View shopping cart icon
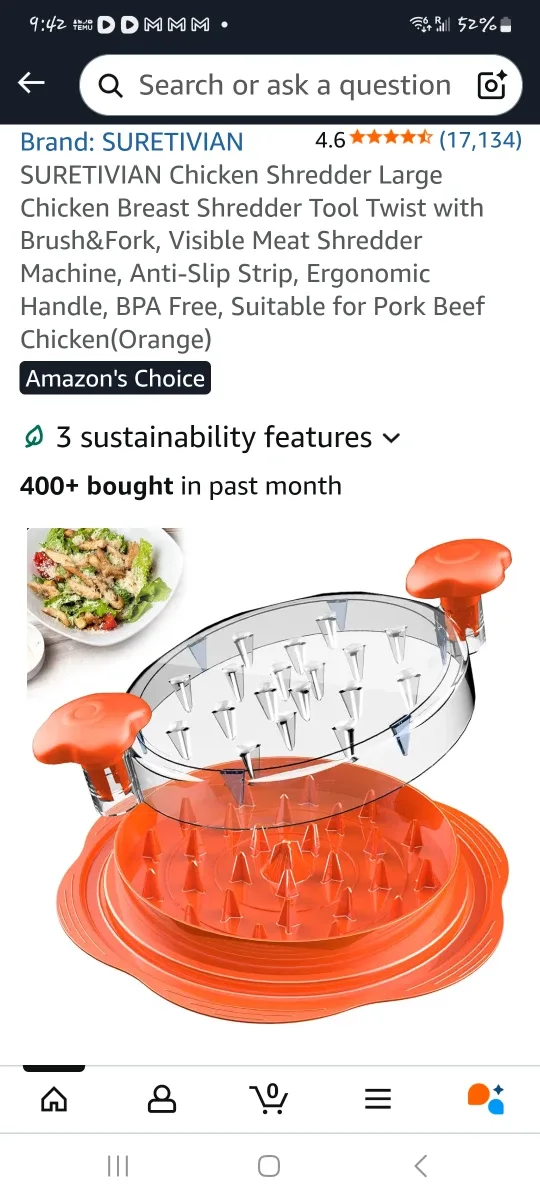This screenshot has height=1200, width=540. [x=269, y=1098]
